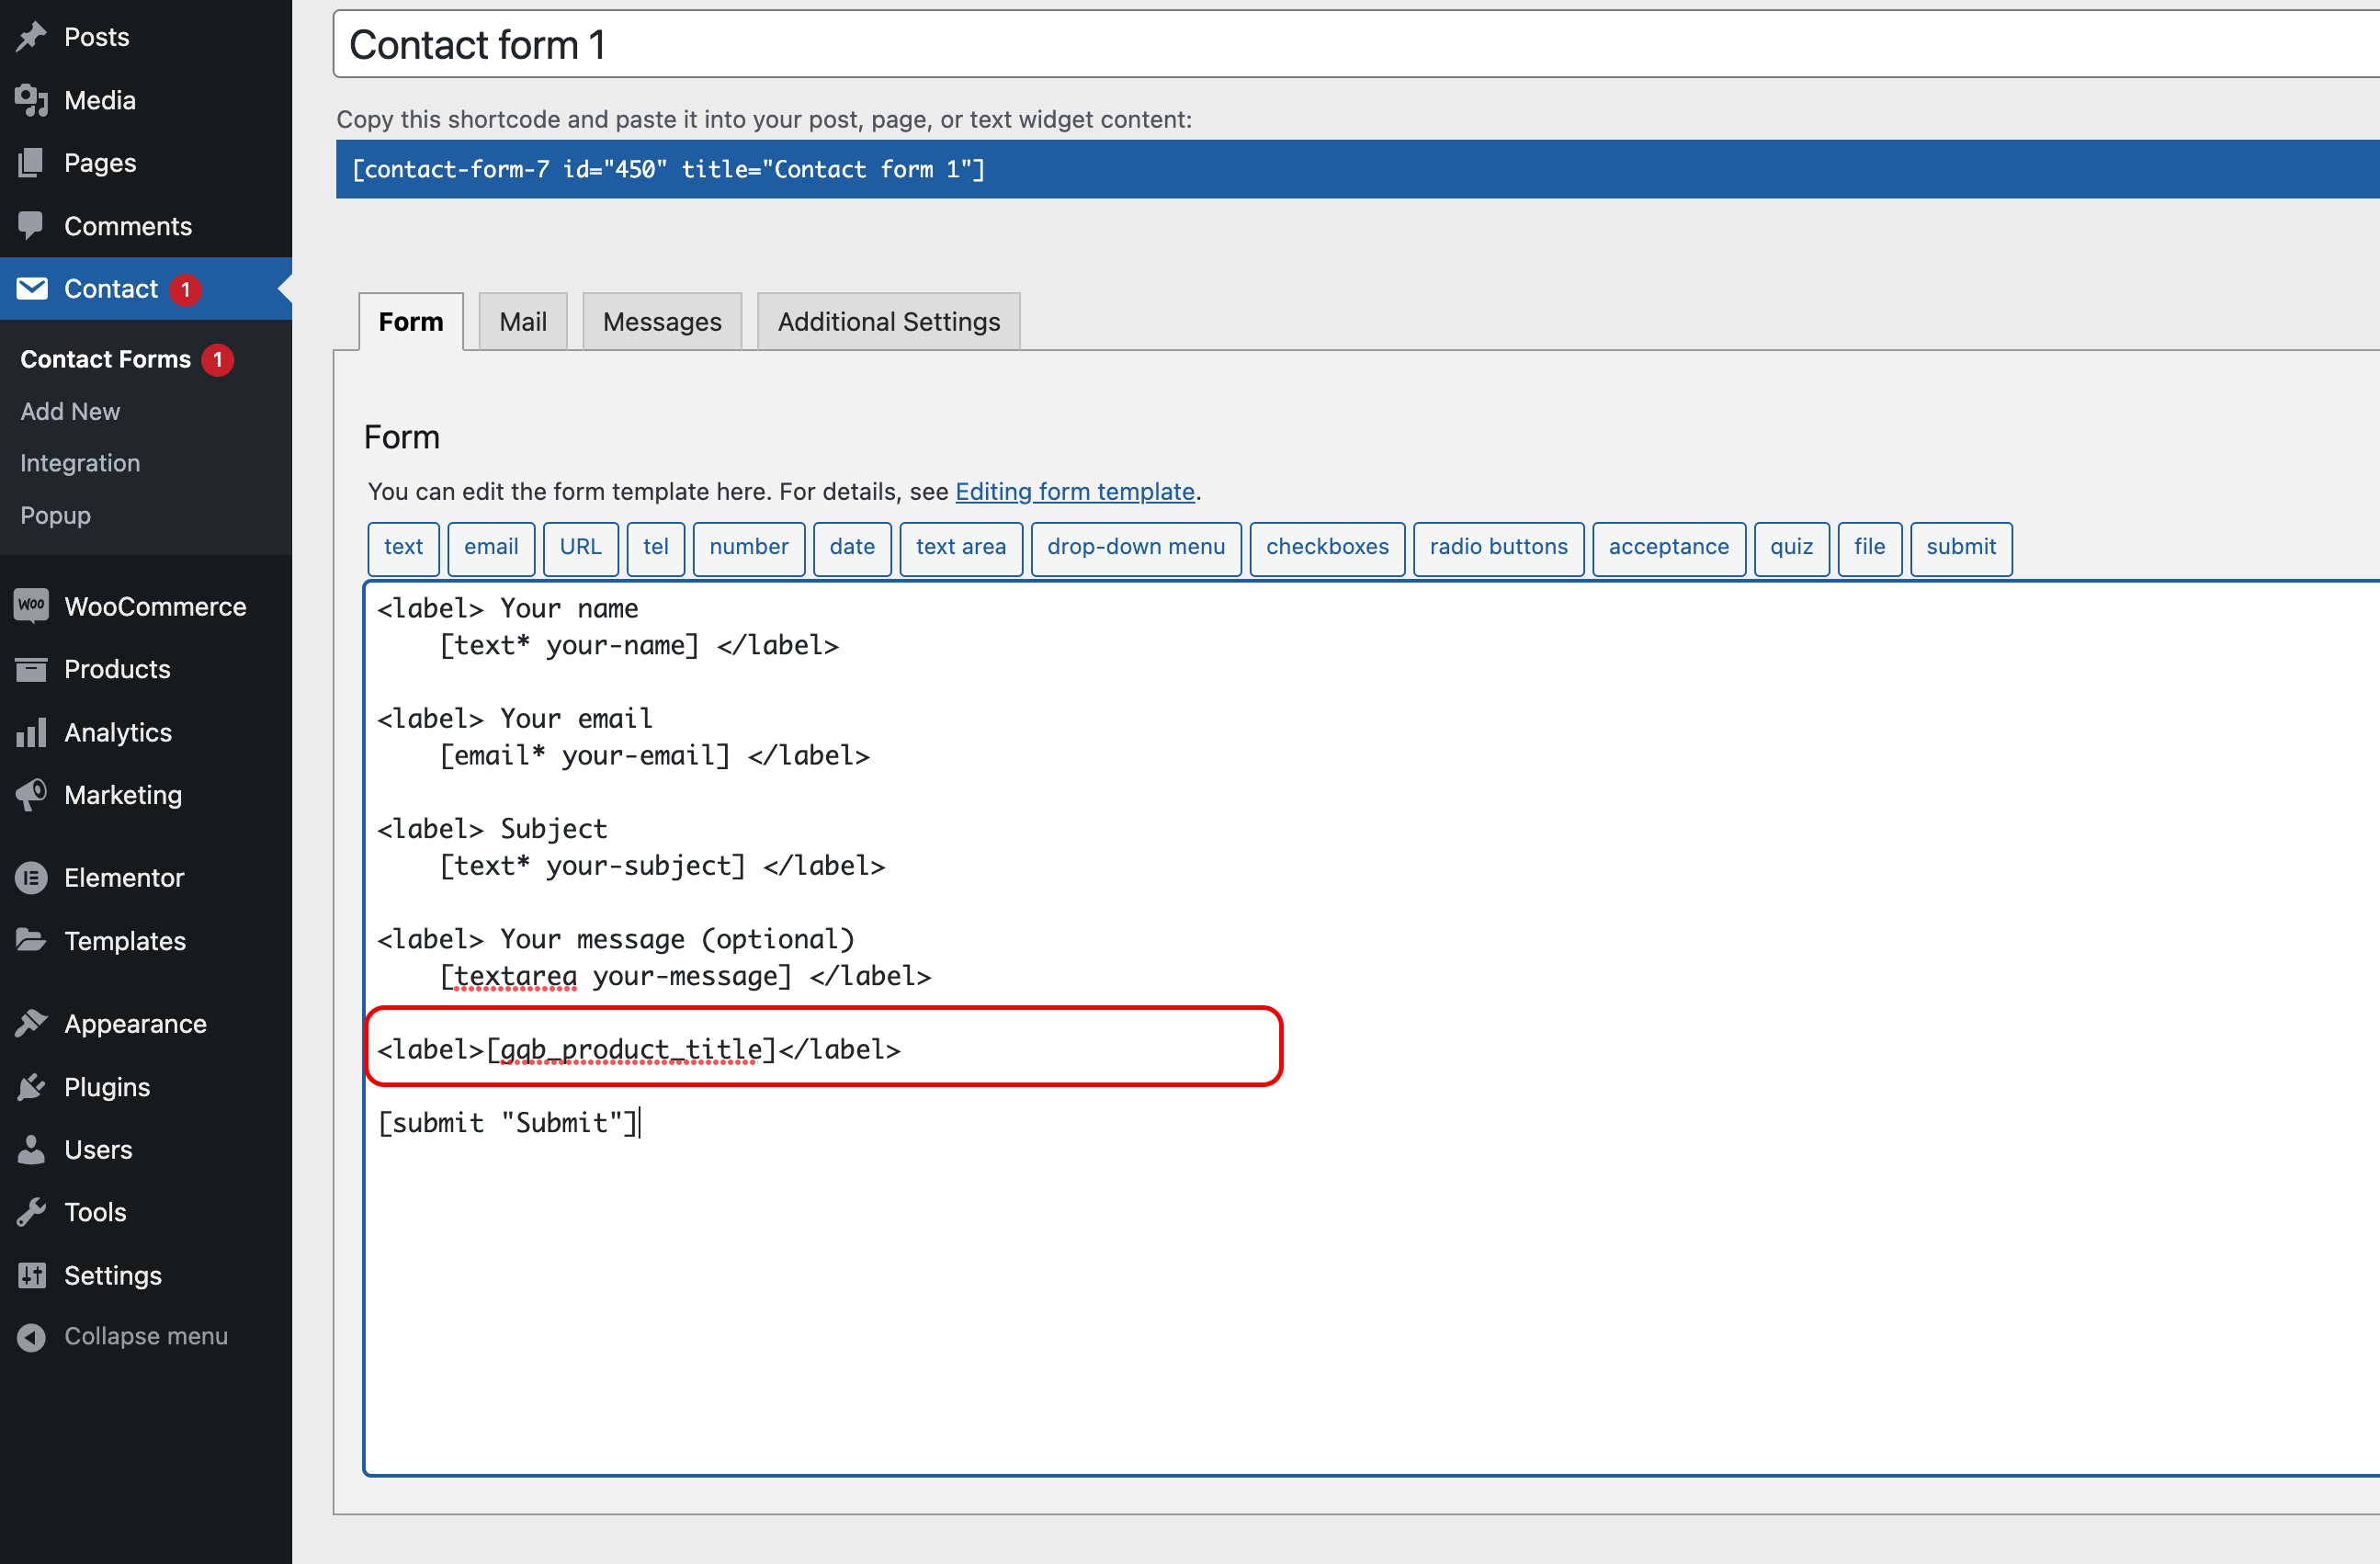
Task: Open Appearance settings
Action: pos(135,1023)
